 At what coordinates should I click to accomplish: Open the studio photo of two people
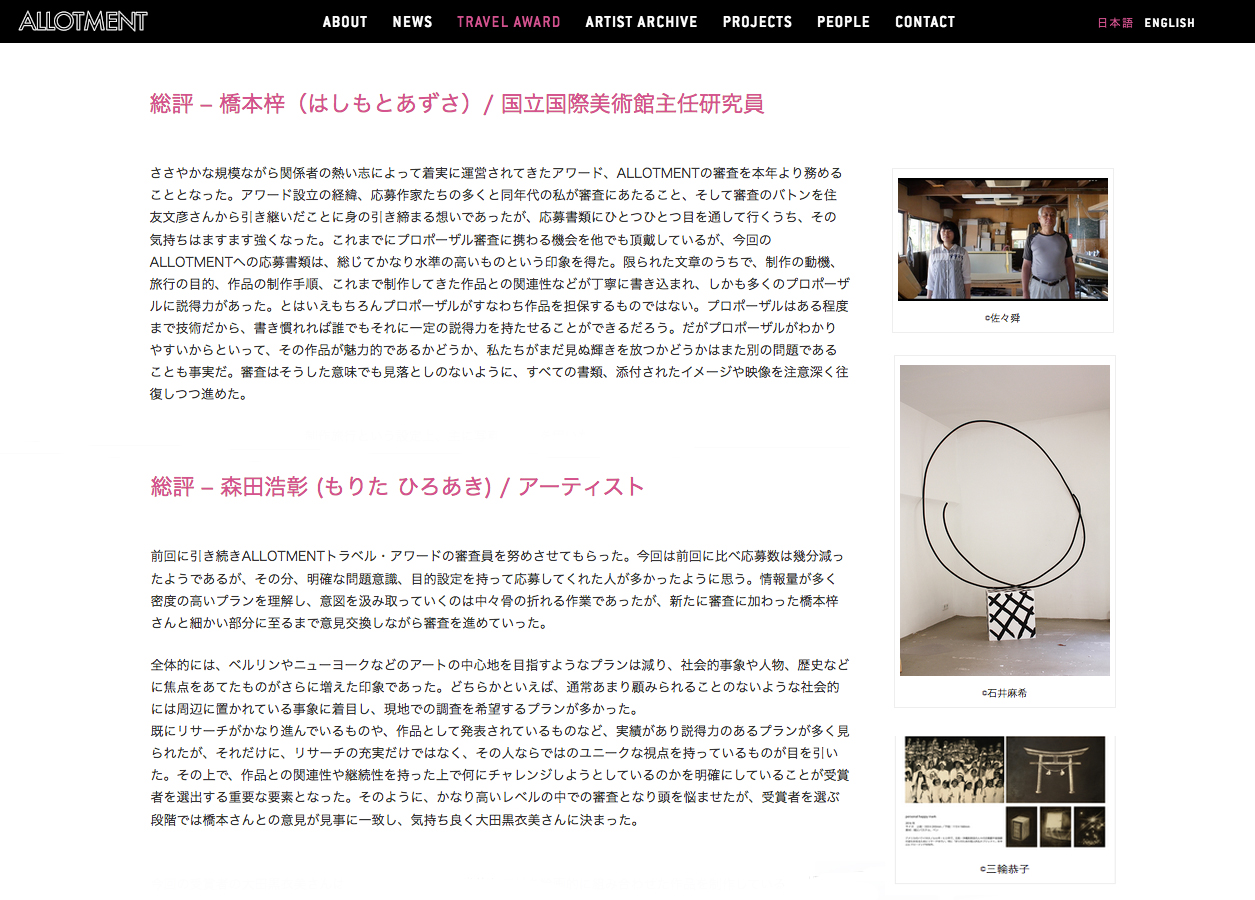(1002, 239)
